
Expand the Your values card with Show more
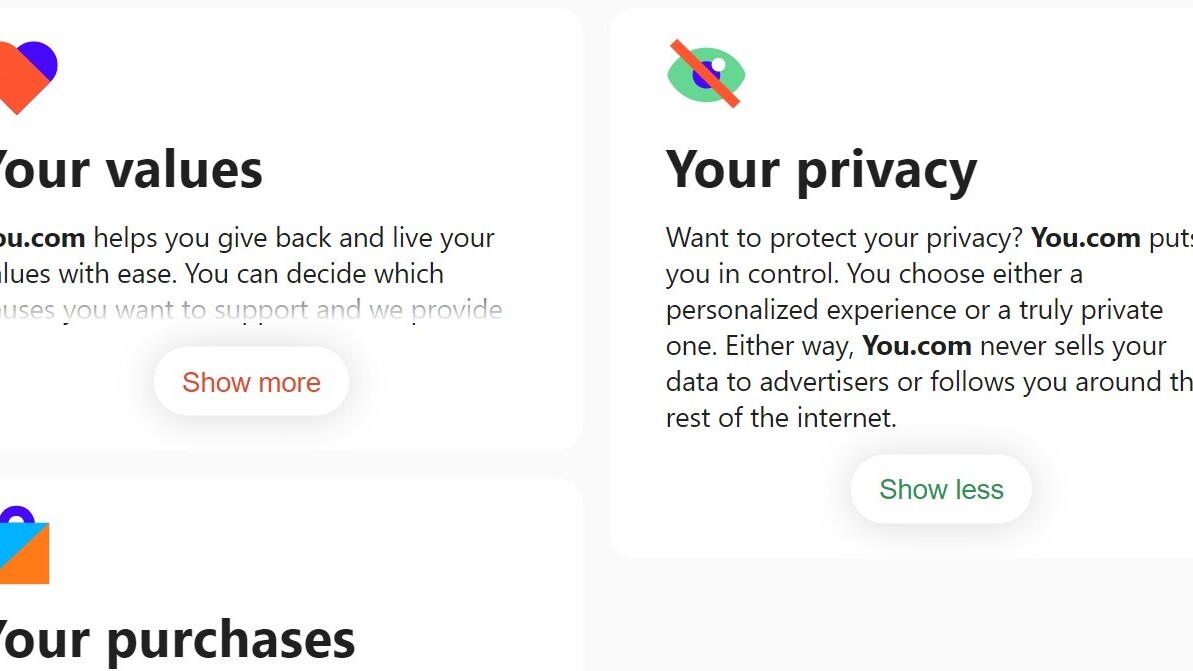point(251,382)
